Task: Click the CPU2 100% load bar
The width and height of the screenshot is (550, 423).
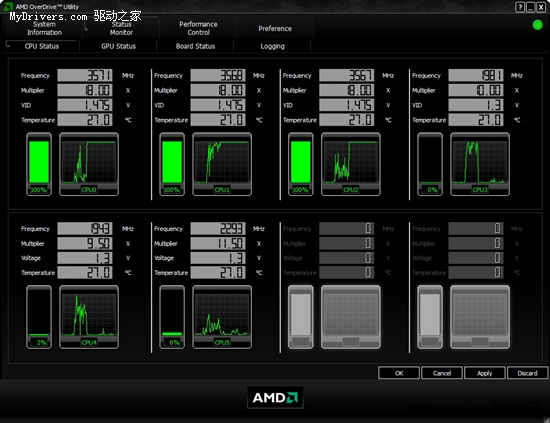Action: (301, 164)
